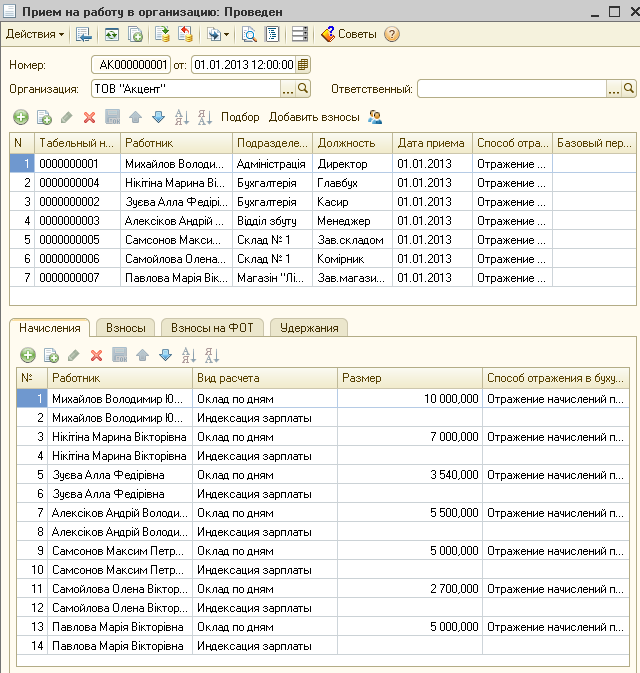640x673 pixels.
Task: Edit current row in employees table (pencil)
Action: click(x=67, y=117)
